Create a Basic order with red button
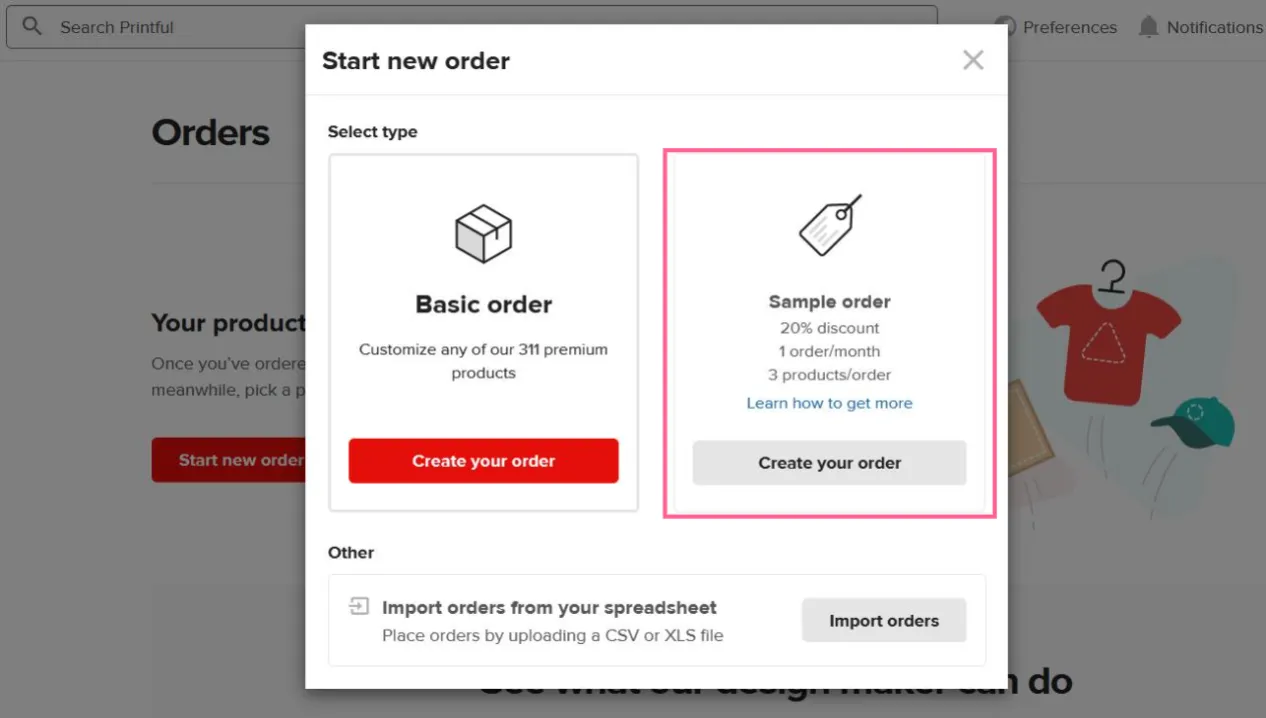Viewport: 1266px width, 718px height. (x=483, y=461)
